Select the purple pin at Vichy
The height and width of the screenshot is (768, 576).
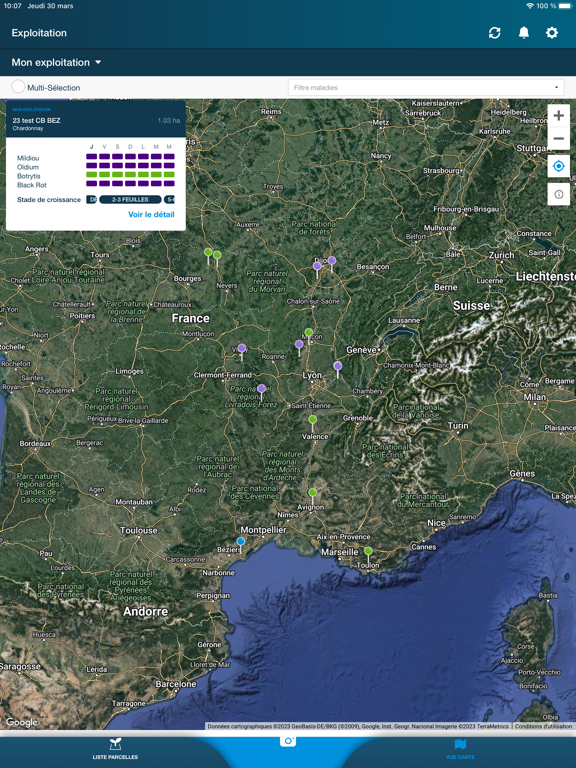coord(241,351)
